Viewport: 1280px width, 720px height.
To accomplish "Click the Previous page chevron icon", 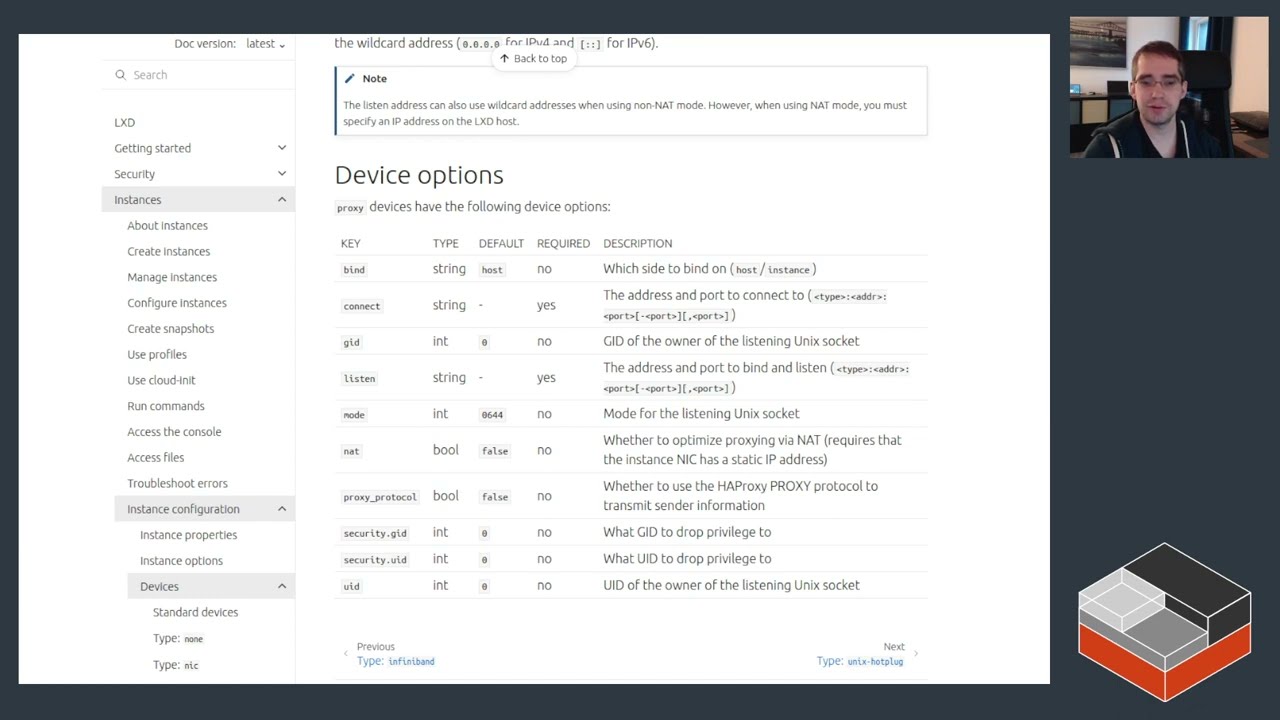I will [346, 654].
